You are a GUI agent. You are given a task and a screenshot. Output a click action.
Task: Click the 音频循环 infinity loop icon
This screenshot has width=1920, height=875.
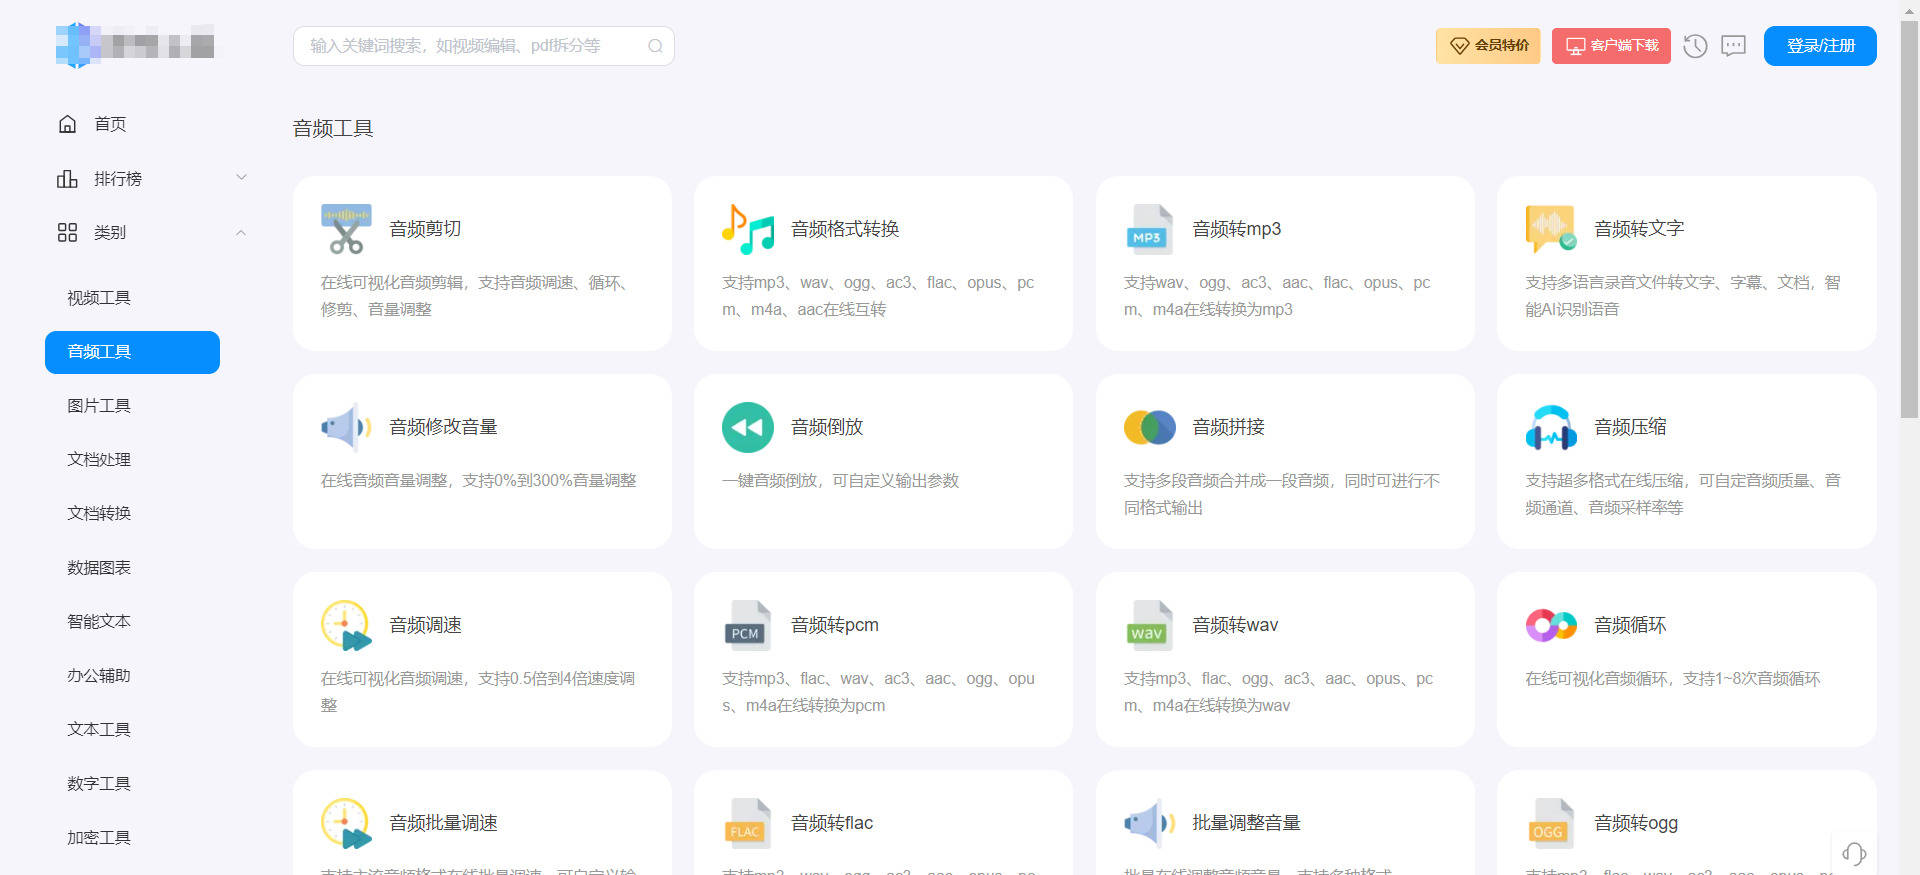pyautogui.click(x=1551, y=625)
